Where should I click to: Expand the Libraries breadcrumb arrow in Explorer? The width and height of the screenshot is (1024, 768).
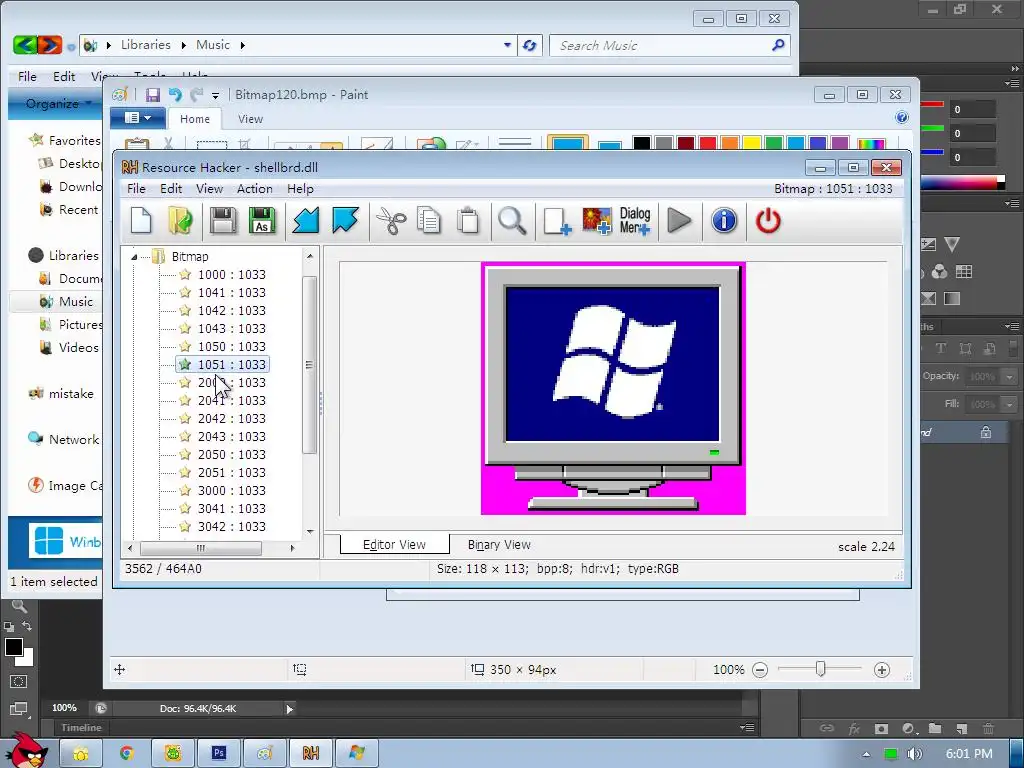tap(184, 45)
